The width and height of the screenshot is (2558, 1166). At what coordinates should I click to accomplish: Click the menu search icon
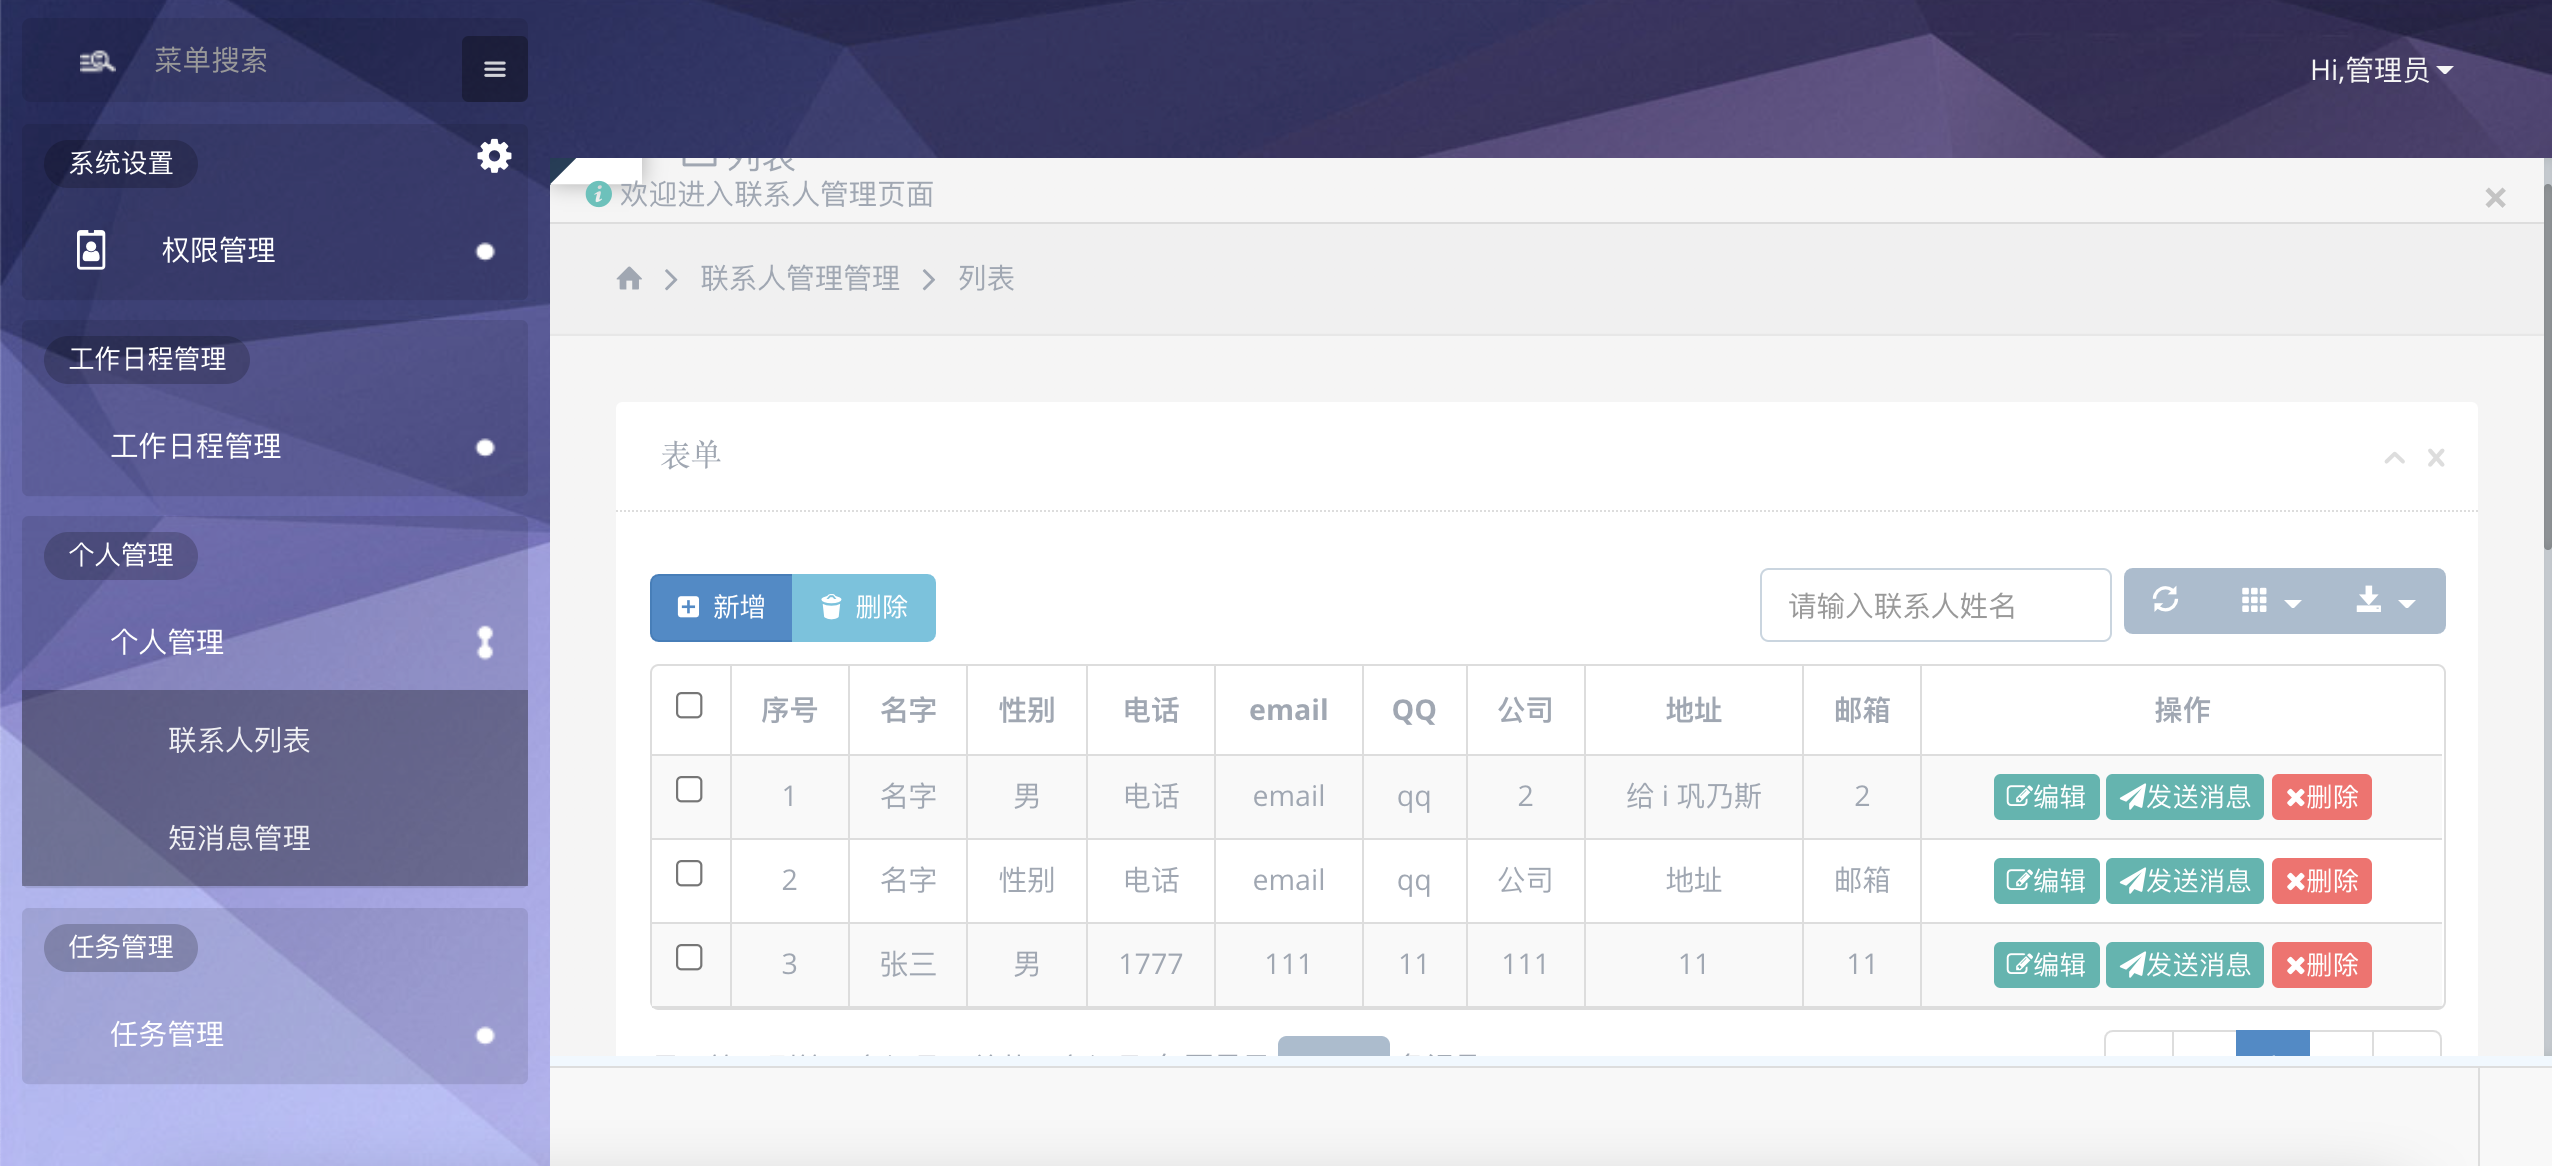pos(97,62)
